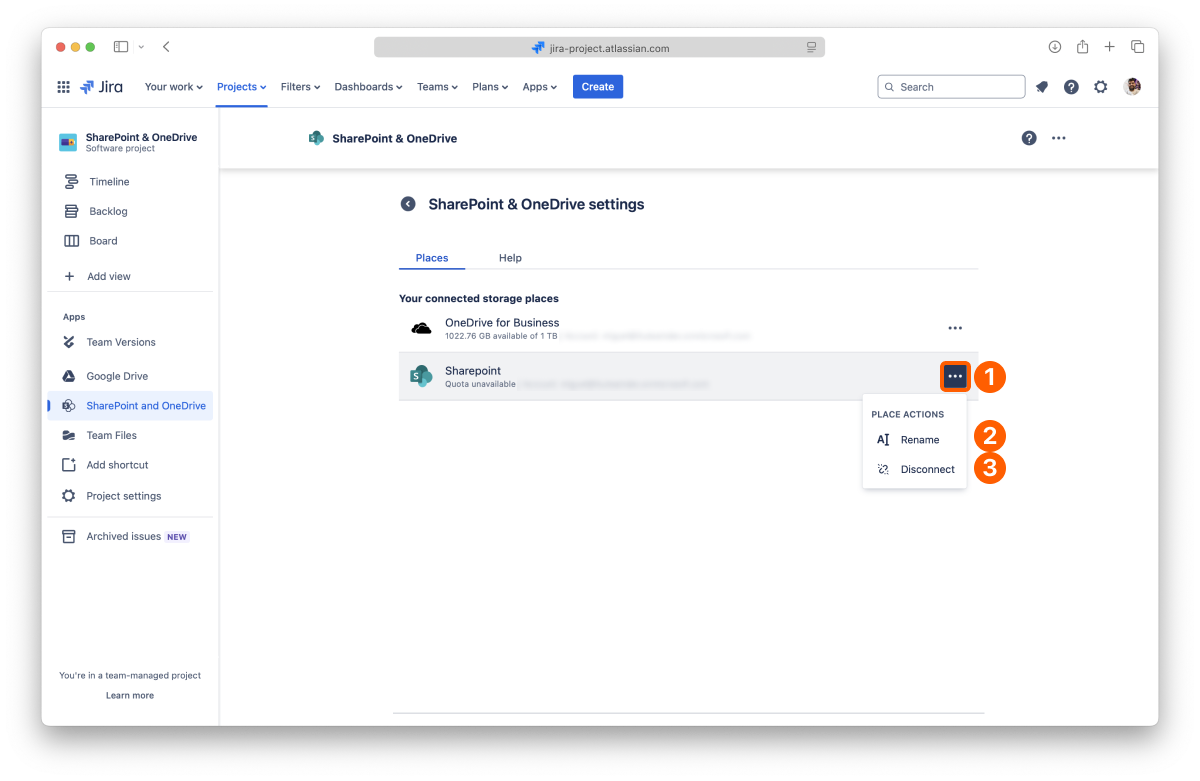The image size is (1200, 781).
Task: Click the Search input field
Action: click(951, 87)
